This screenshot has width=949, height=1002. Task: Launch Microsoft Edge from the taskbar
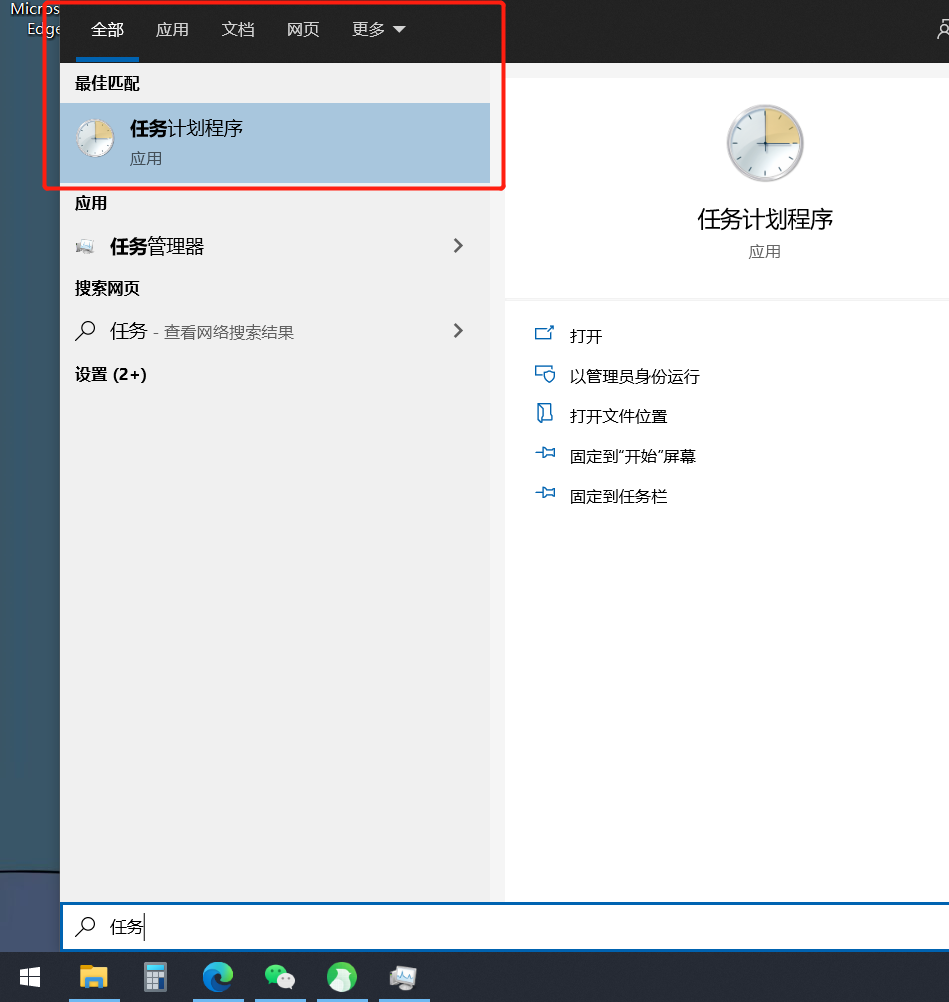[218, 978]
